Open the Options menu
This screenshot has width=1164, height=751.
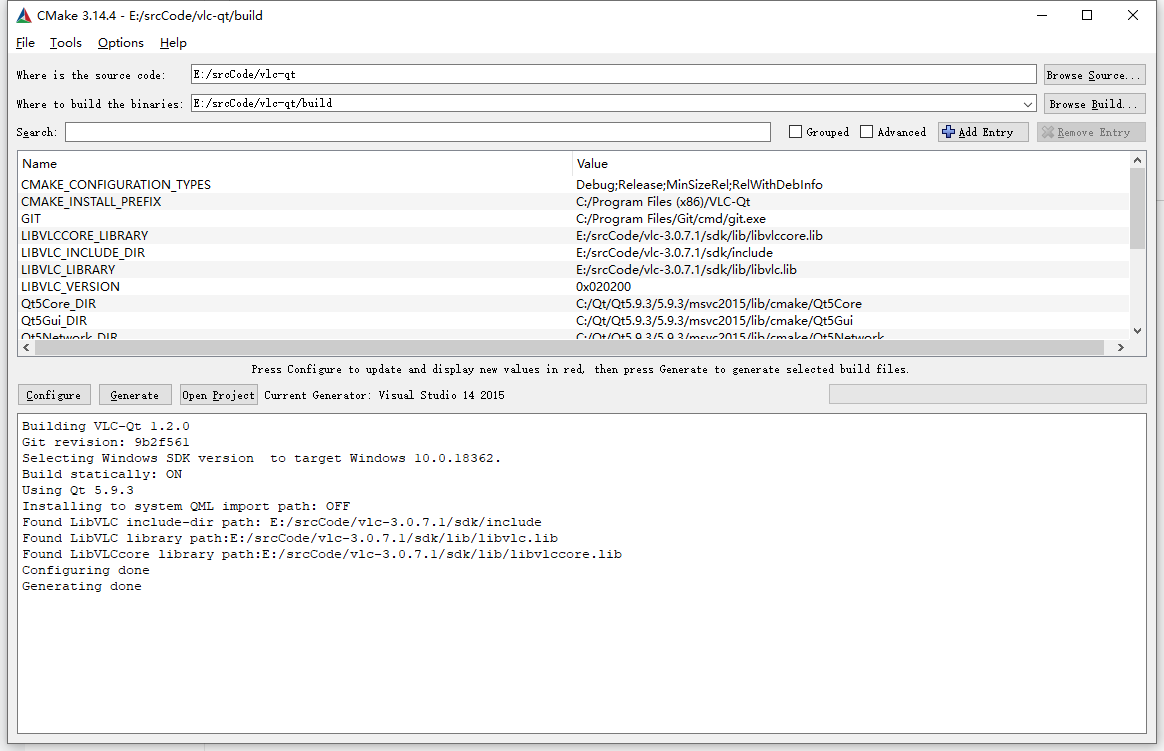click(x=120, y=43)
